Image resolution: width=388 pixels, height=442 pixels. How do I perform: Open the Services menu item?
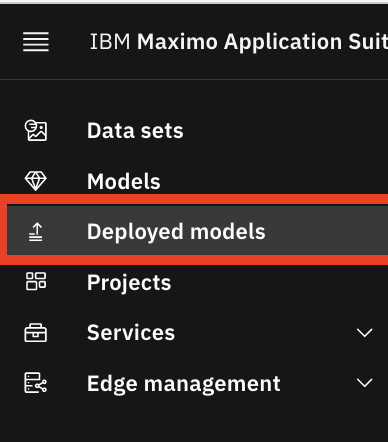click(x=131, y=333)
